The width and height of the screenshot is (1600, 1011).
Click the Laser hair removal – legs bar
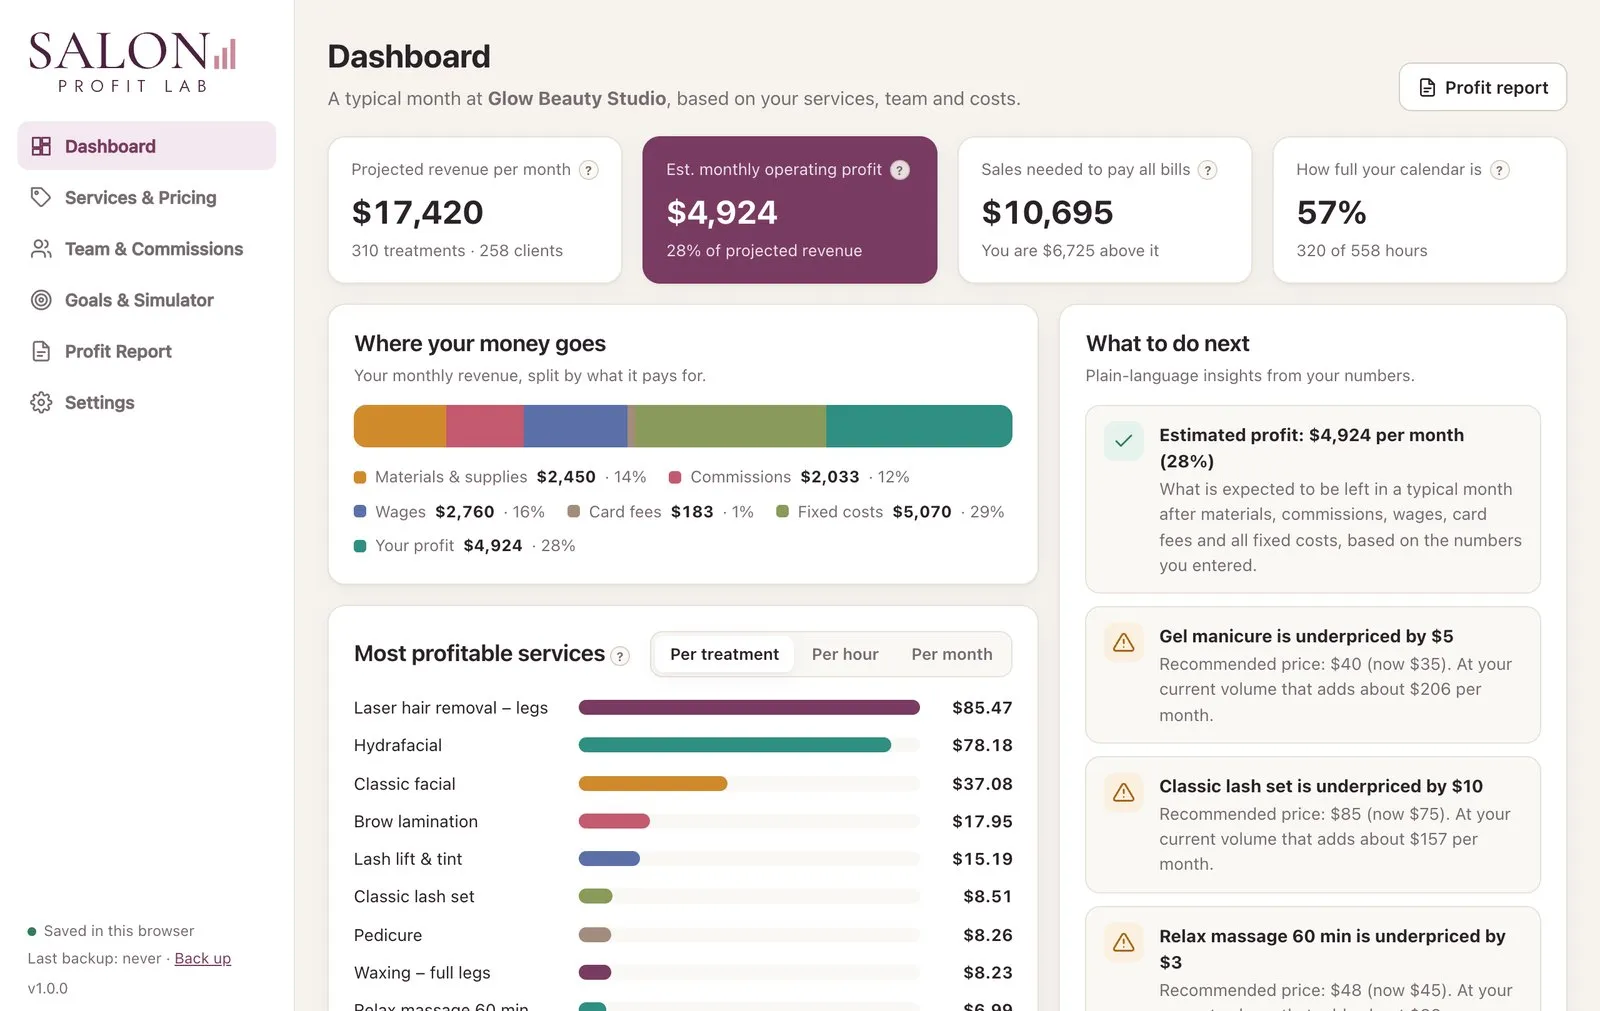pyautogui.click(x=749, y=707)
